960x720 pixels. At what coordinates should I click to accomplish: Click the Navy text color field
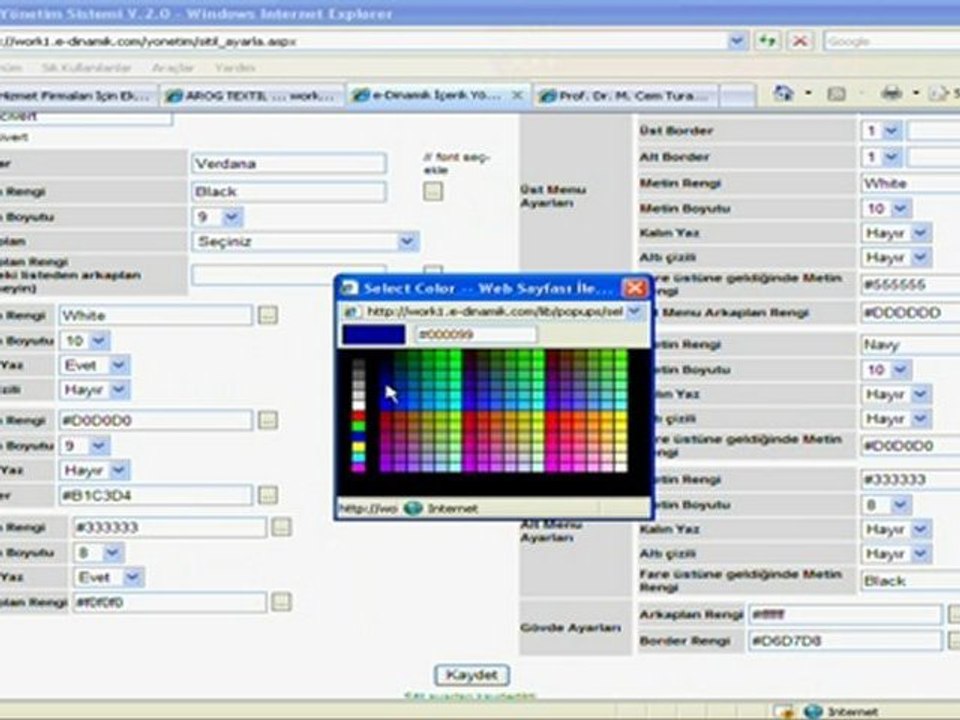pyautogui.click(x=910, y=345)
